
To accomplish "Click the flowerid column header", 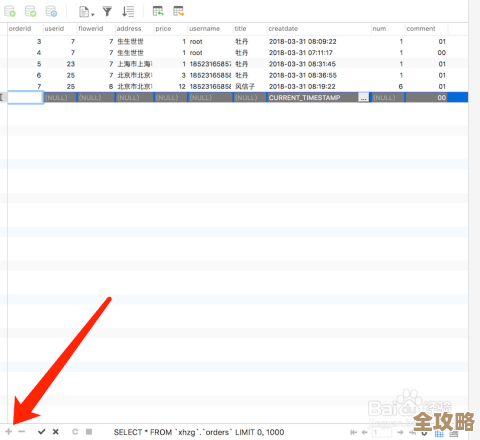I will coord(91,29).
